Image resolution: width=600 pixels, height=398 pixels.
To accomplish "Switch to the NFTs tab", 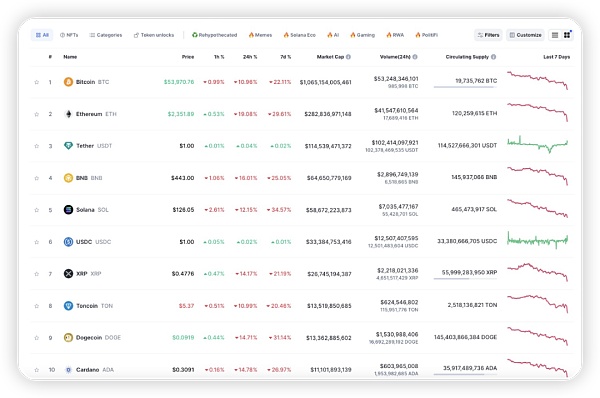I will coord(69,35).
